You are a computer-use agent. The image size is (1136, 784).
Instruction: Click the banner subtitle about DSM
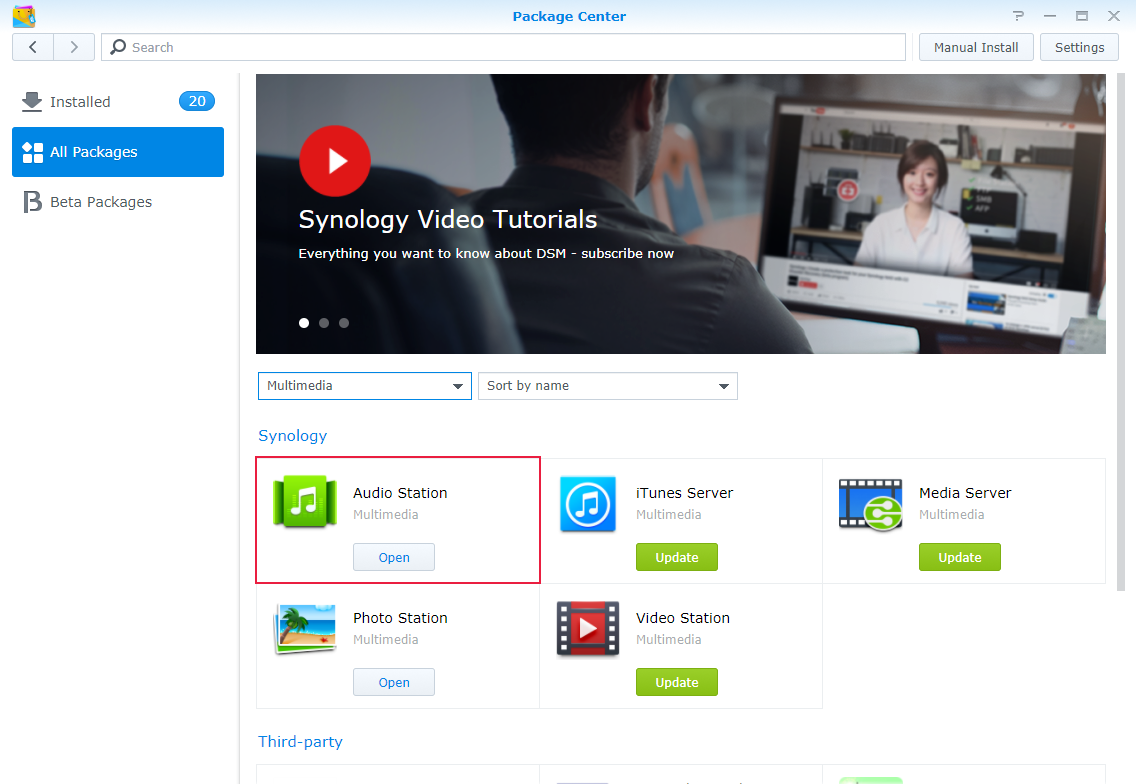tap(486, 254)
